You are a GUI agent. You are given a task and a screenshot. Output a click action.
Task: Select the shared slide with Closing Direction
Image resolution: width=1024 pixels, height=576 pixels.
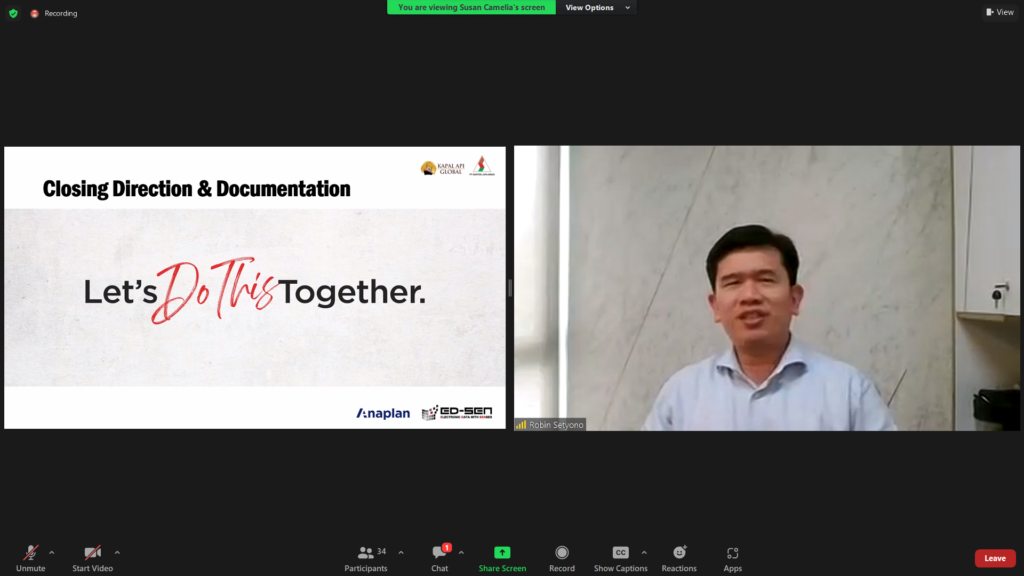pos(255,288)
